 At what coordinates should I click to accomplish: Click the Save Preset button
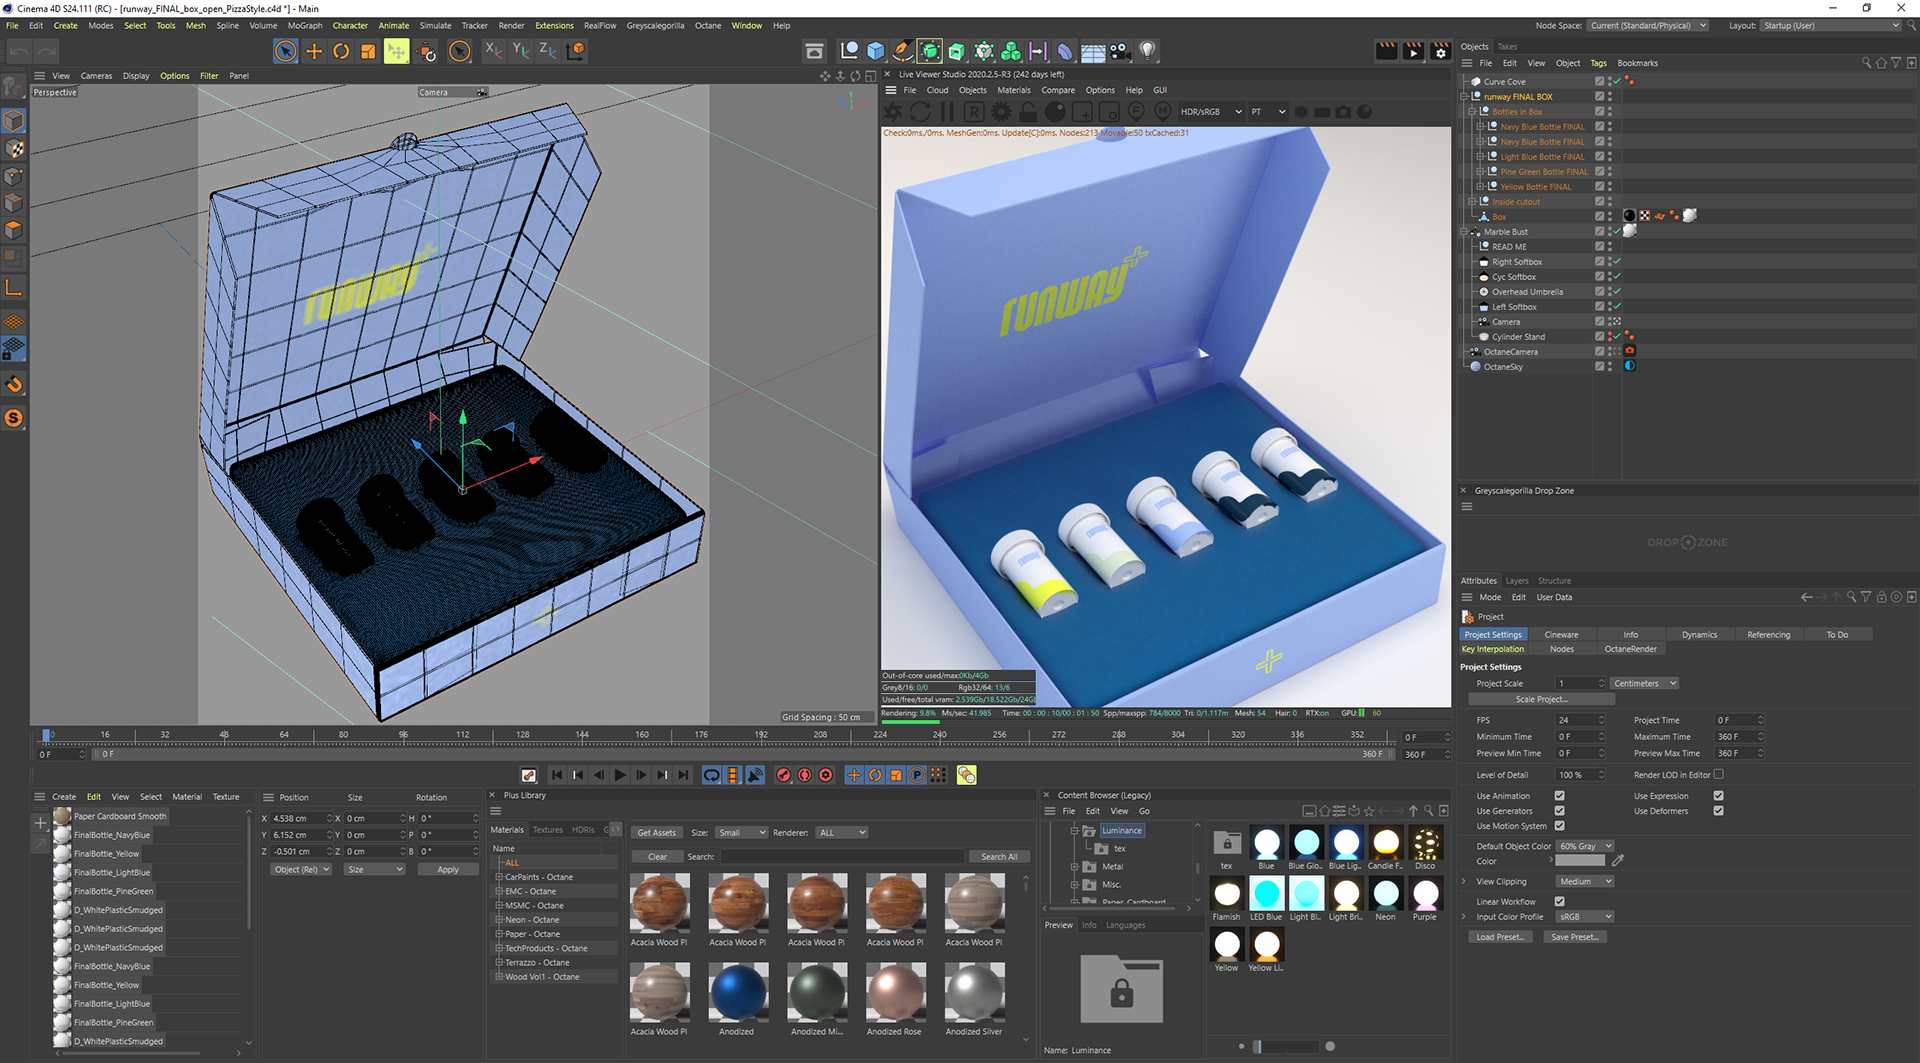[x=1574, y=937]
